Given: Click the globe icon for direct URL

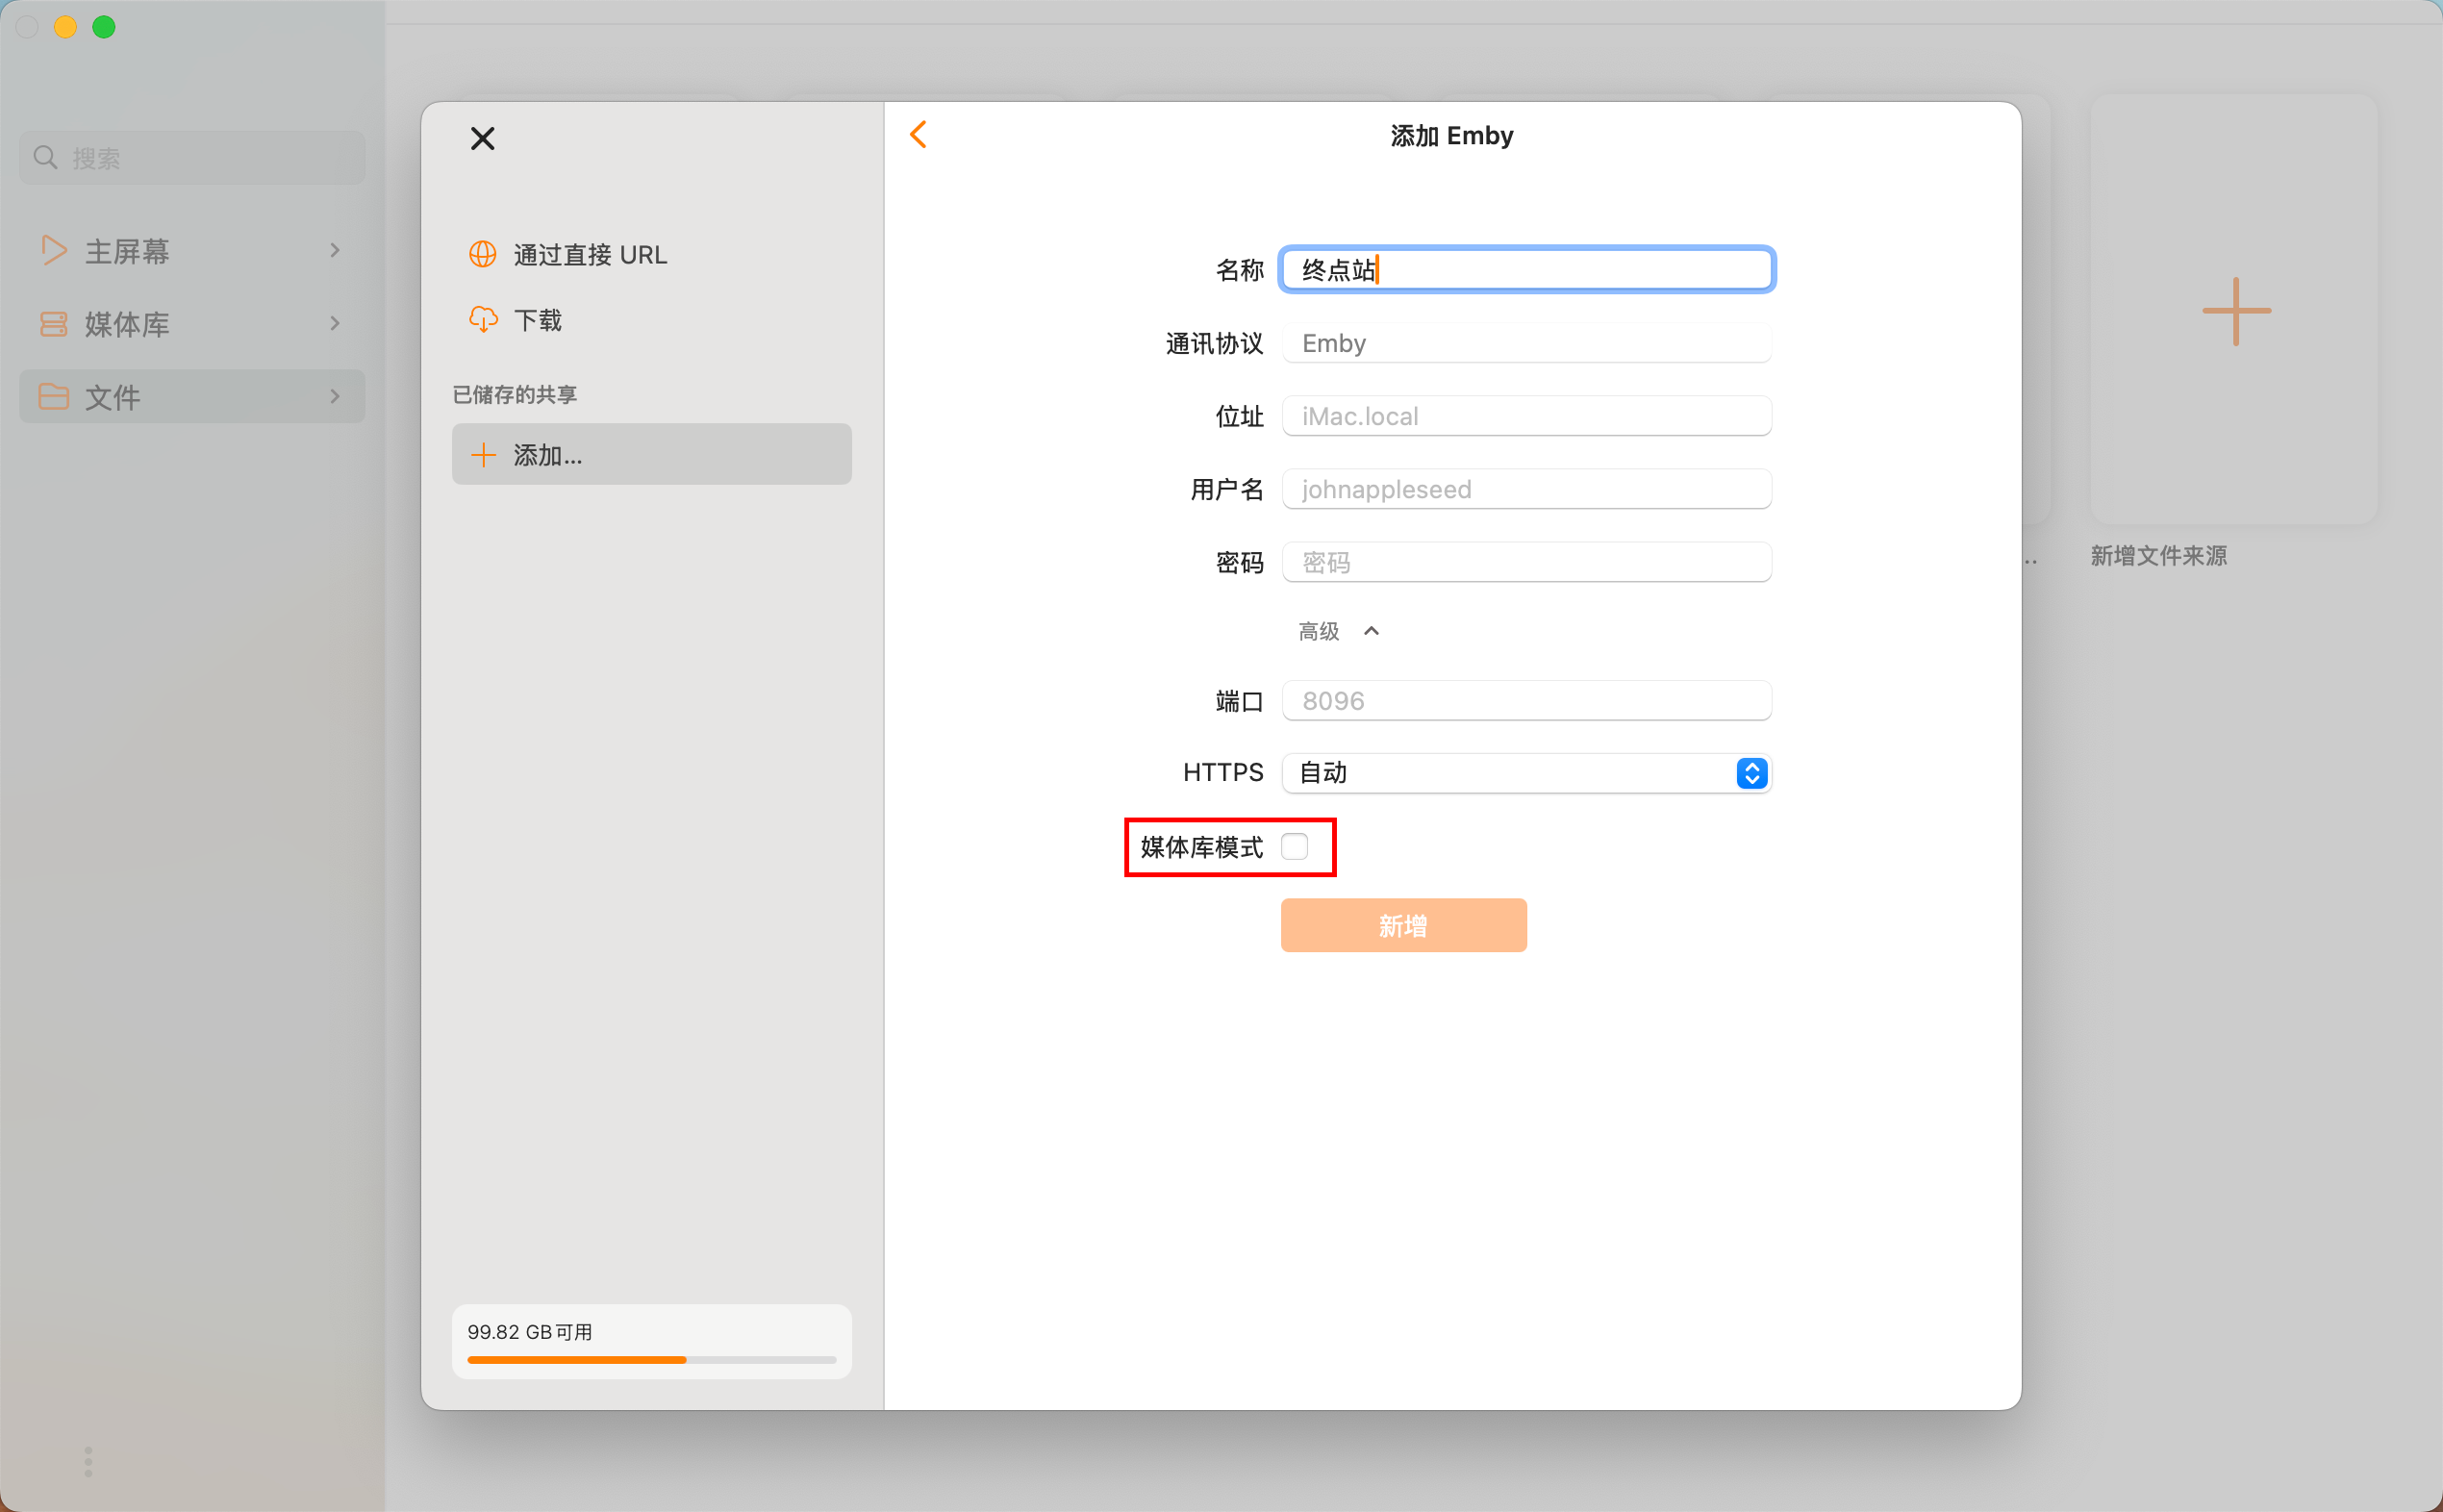Looking at the screenshot, I should point(482,255).
